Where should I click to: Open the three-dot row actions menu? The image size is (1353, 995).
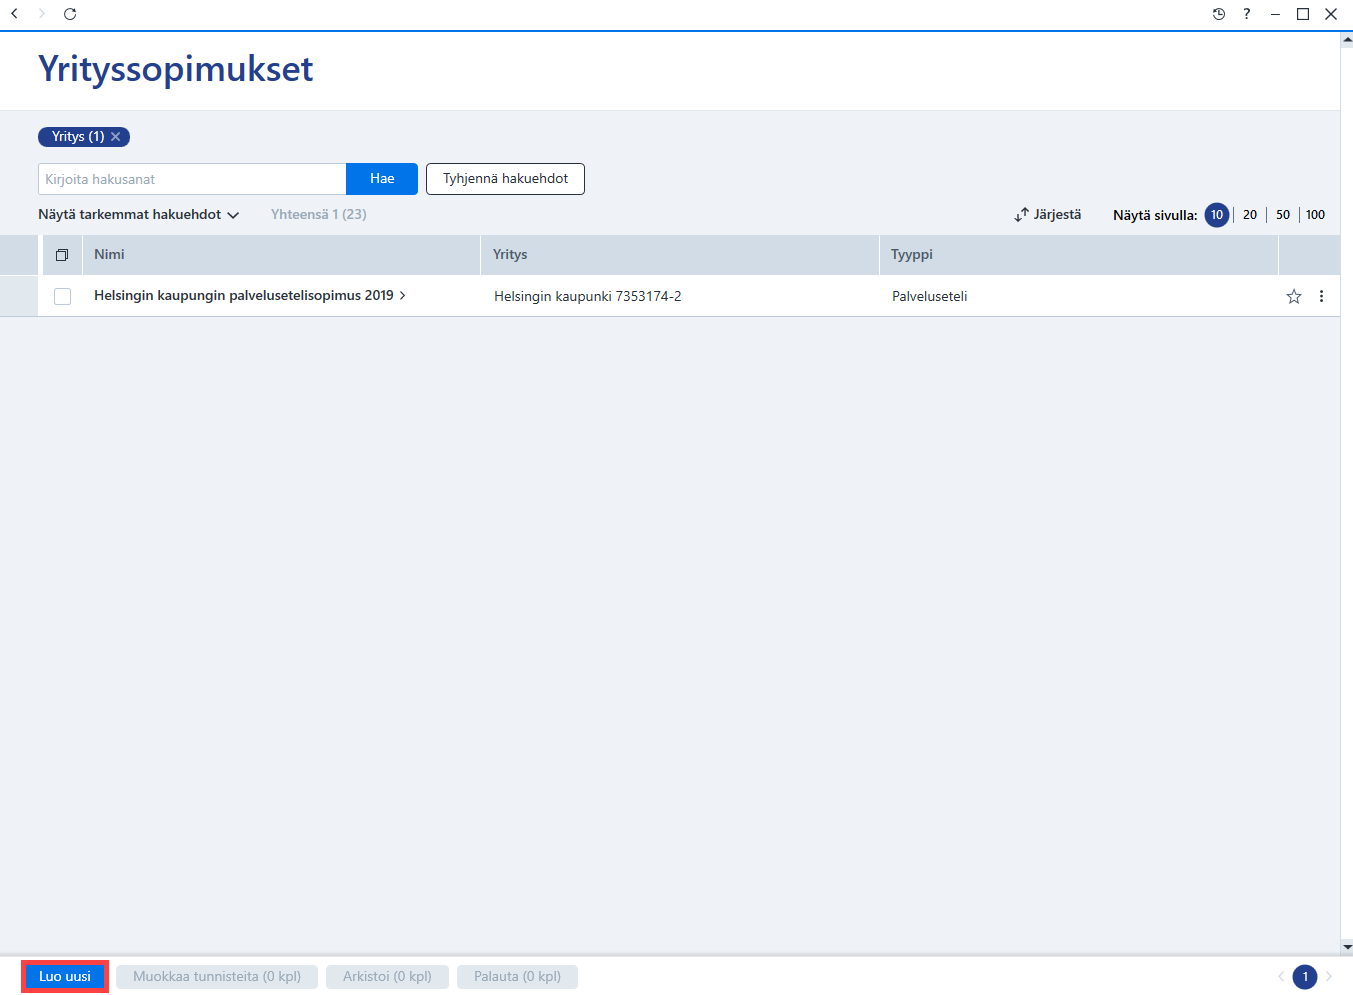click(1322, 296)
